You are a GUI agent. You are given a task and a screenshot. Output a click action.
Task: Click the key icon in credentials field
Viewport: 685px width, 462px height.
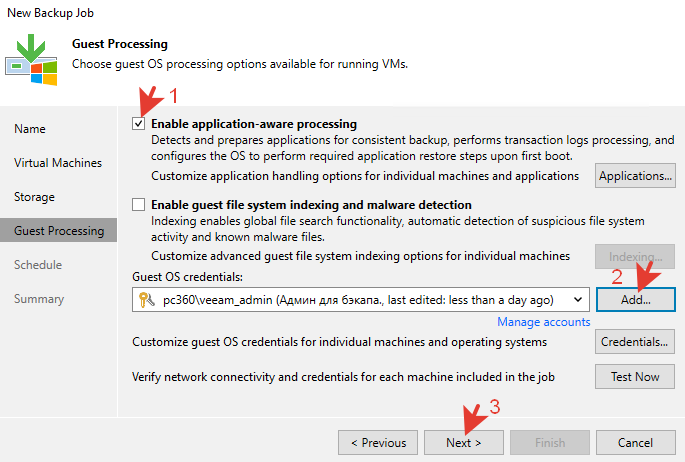(146, 299)
